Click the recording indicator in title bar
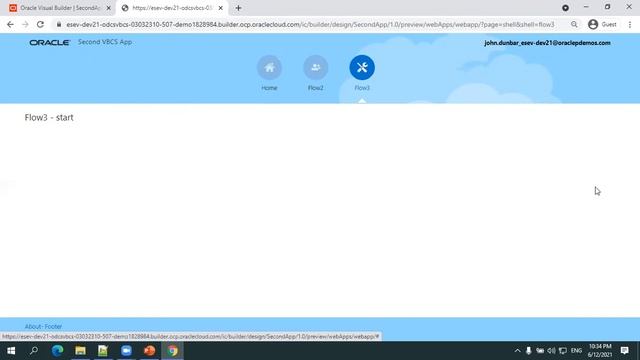This screenshot has height=360, width=640. tap(565, 8)
